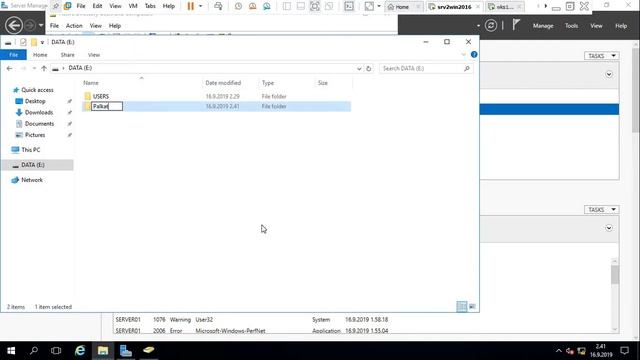Open the Windows Start button
640x360 pixels.
click(11, 351)
